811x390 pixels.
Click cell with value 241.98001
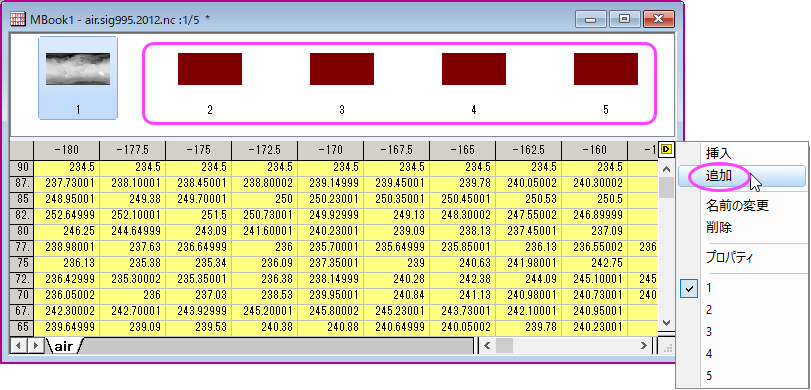click(529, 264)
